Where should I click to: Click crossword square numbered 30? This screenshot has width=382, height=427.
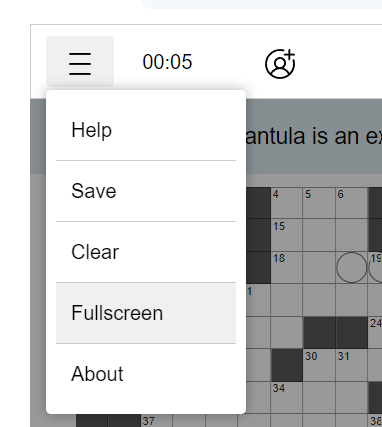[x=319, y=365]
